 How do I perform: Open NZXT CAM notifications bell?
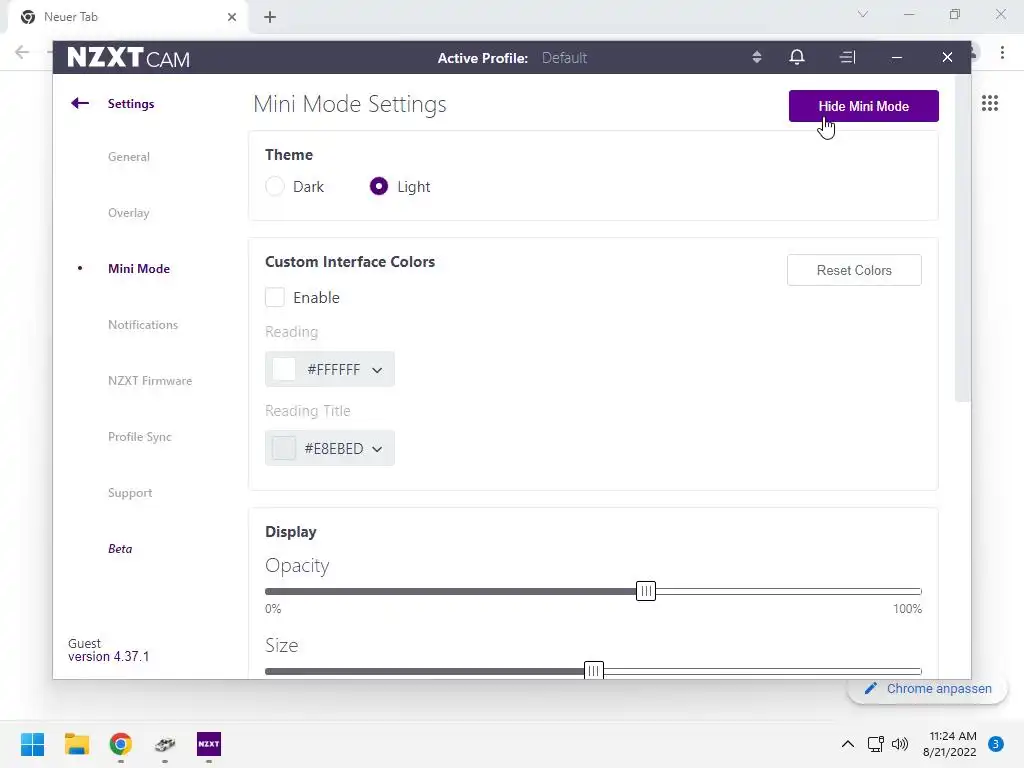pyautogui.click(x=797, y=57)
